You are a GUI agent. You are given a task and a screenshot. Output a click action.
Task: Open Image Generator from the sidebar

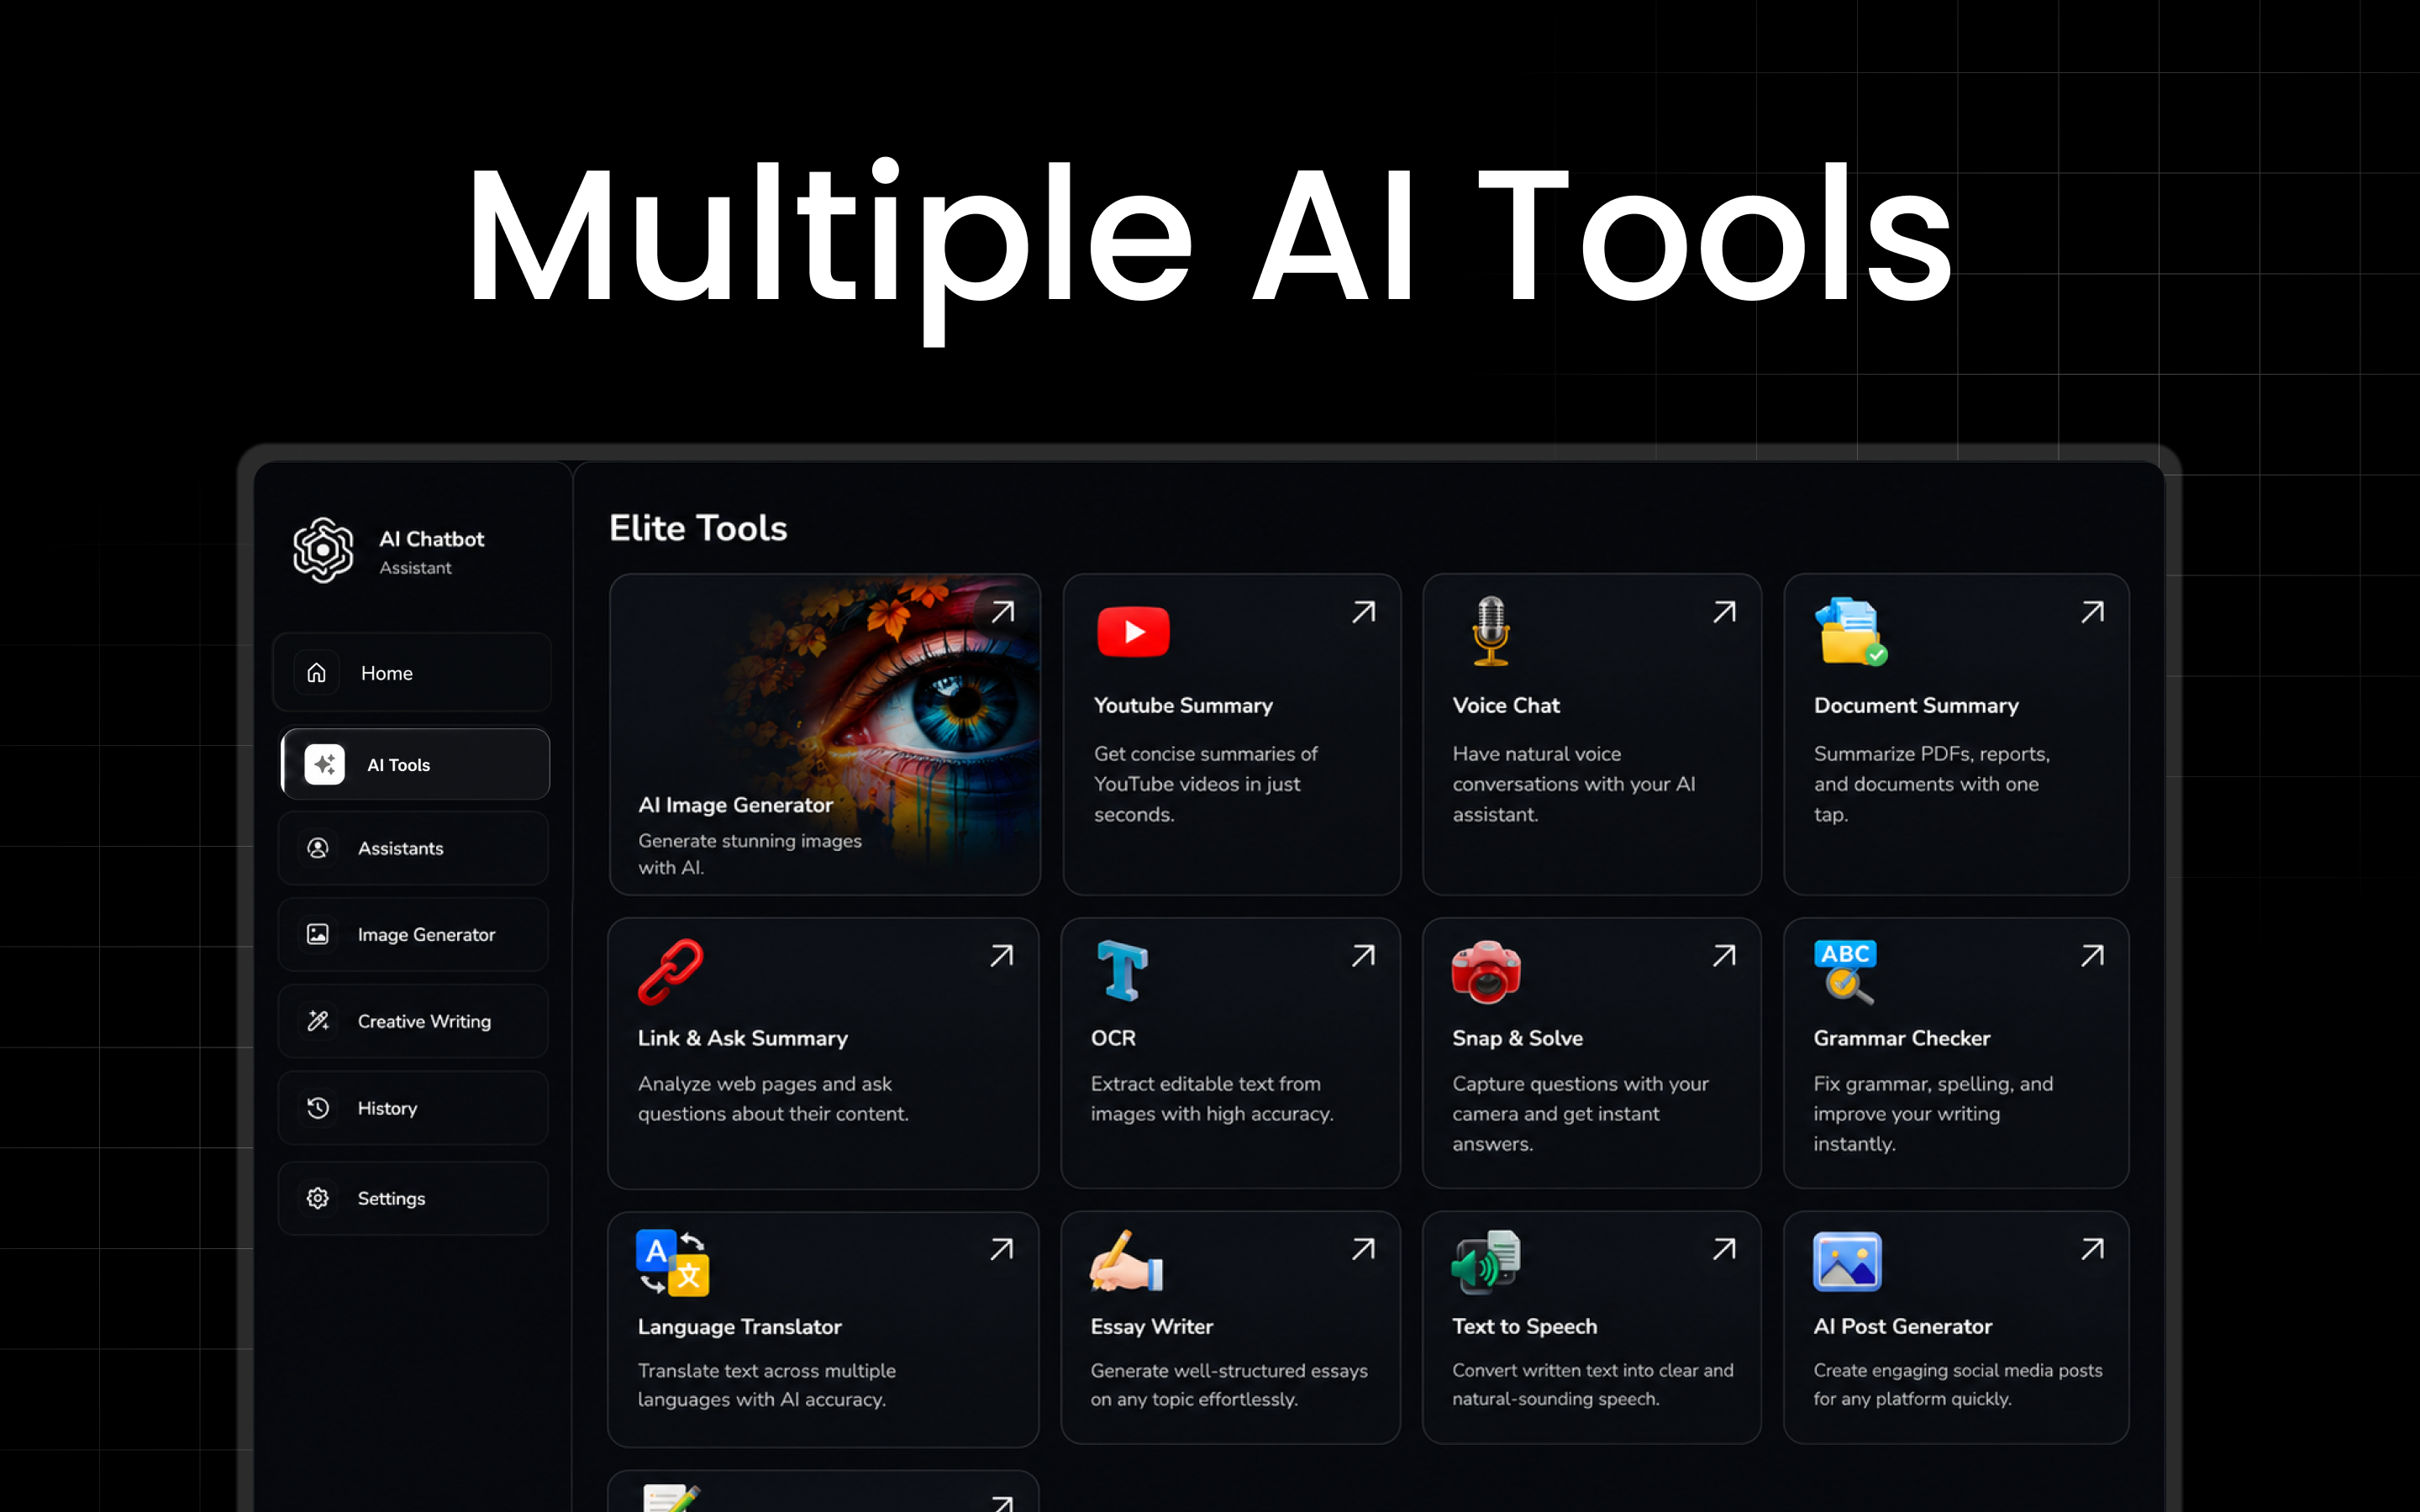click(413, 934)
